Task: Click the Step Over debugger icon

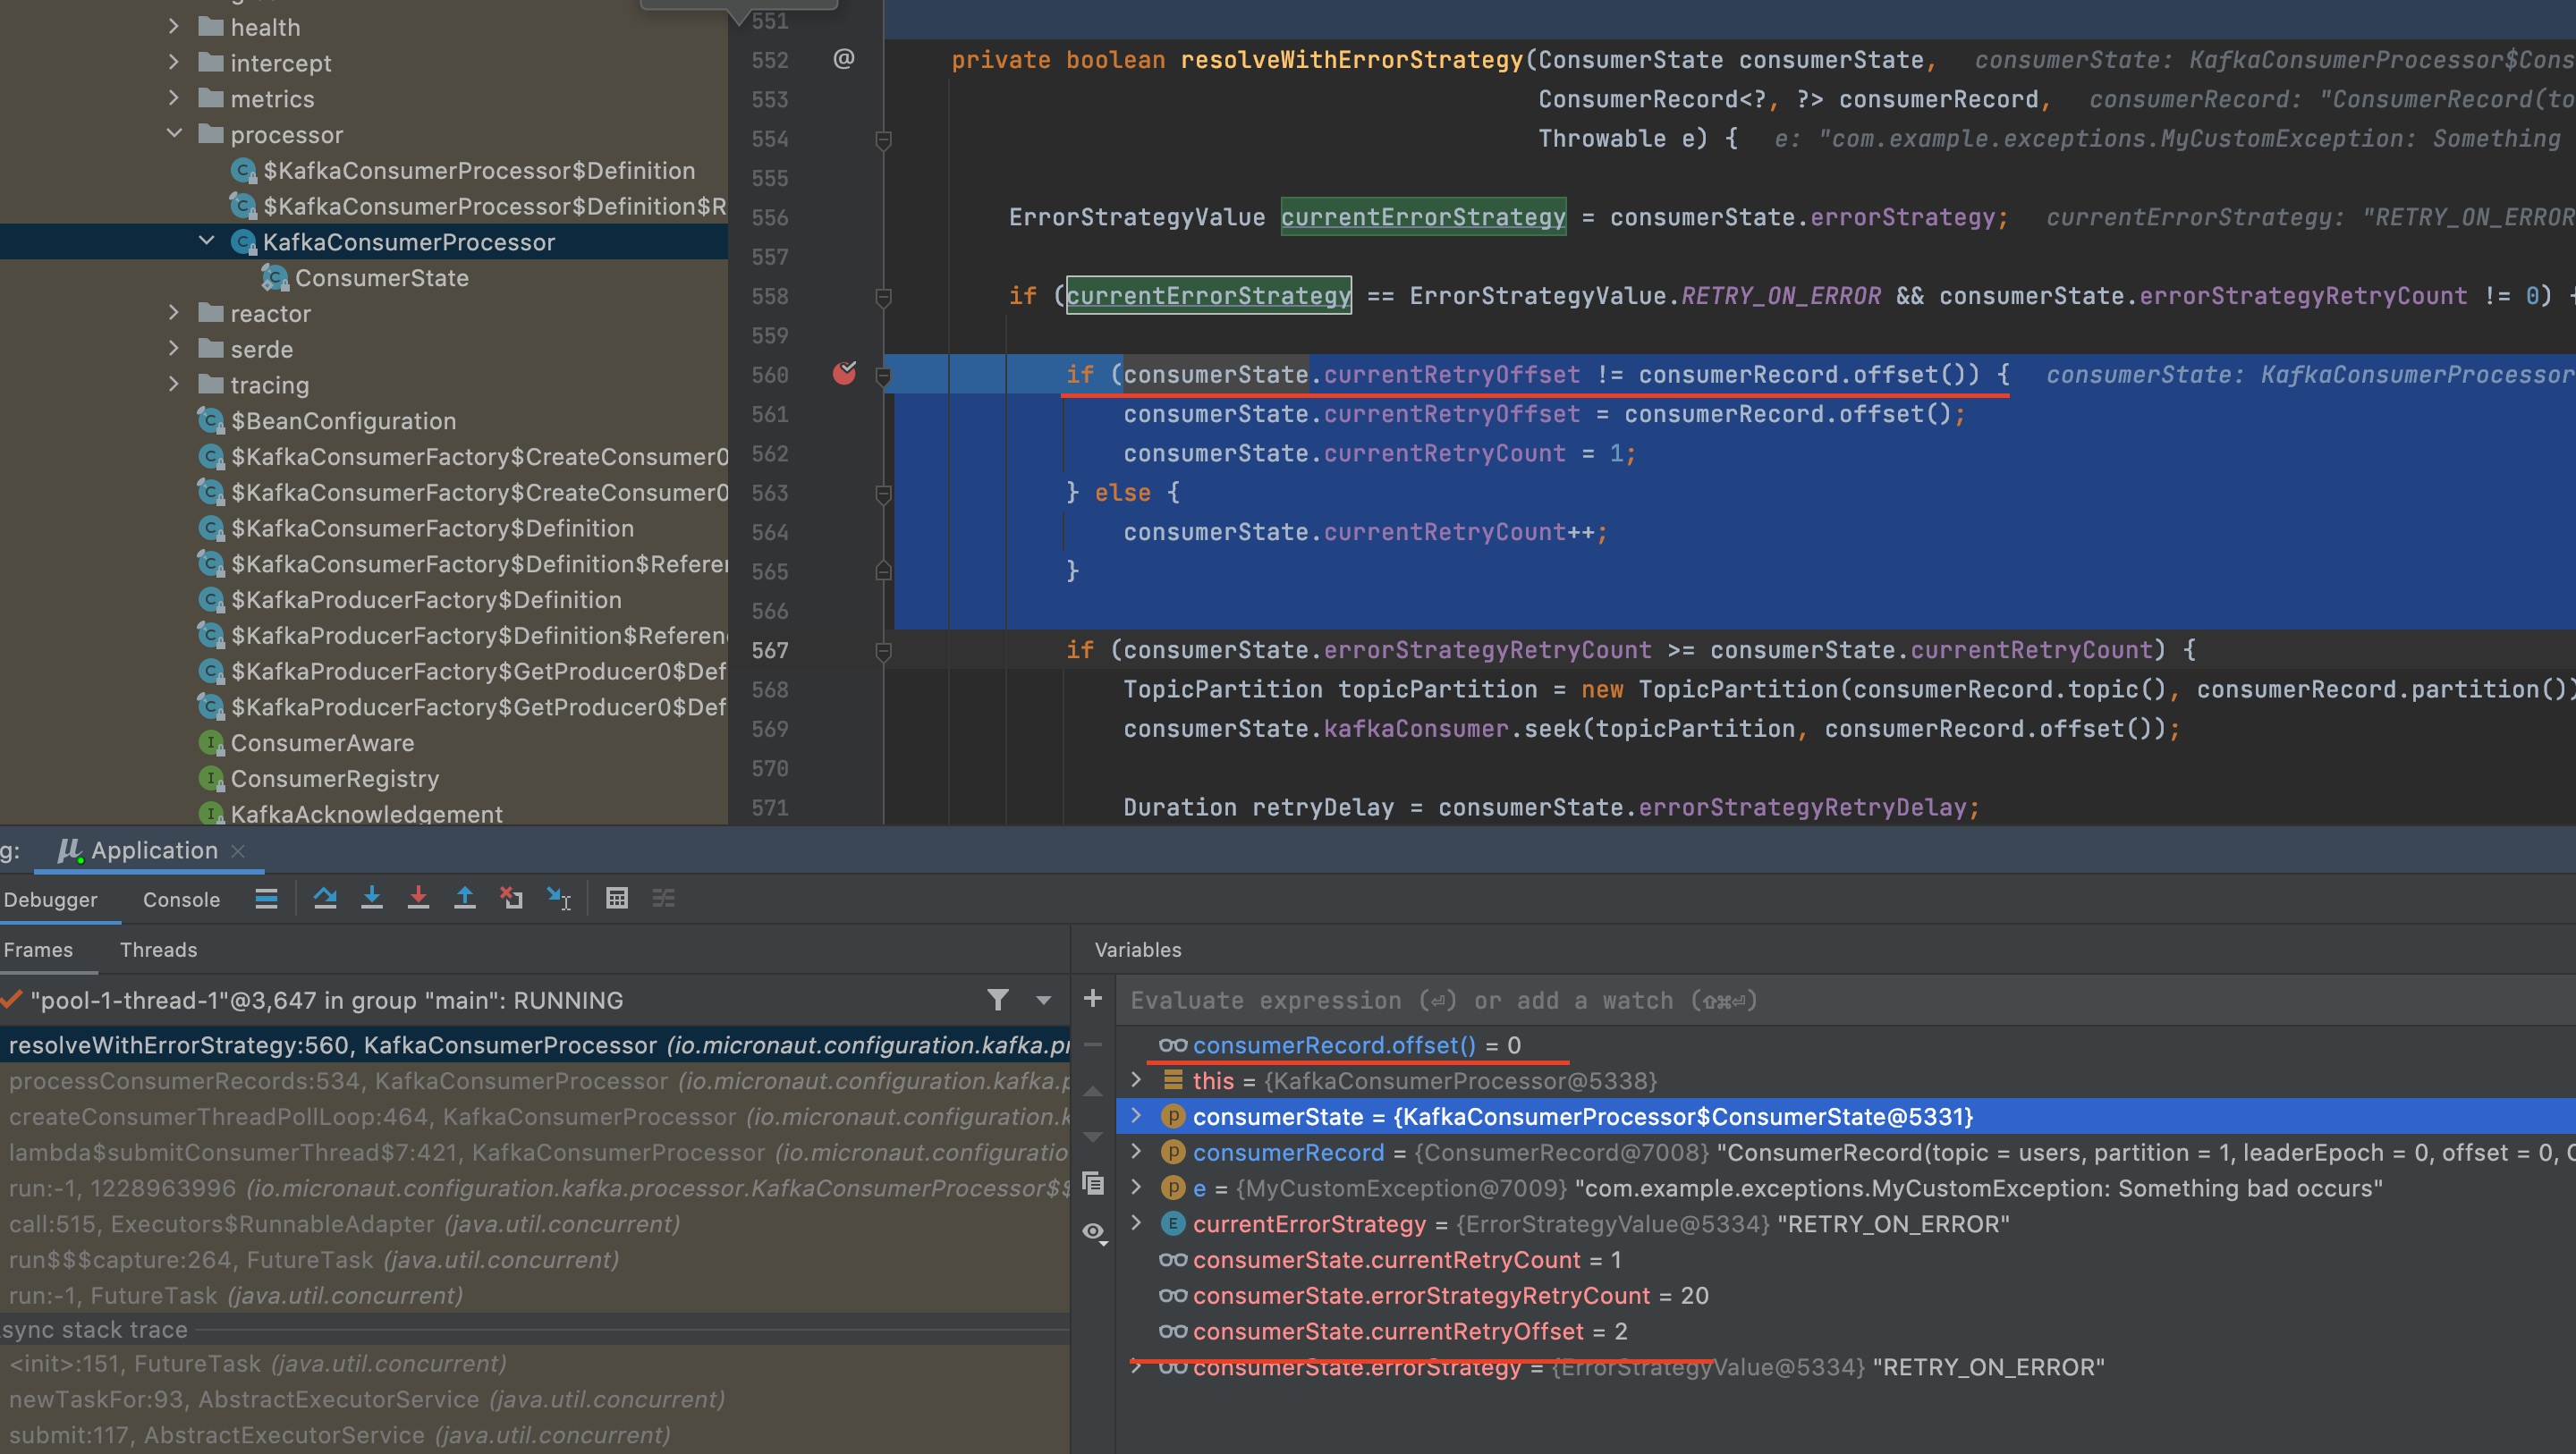Action: (326, 898)
